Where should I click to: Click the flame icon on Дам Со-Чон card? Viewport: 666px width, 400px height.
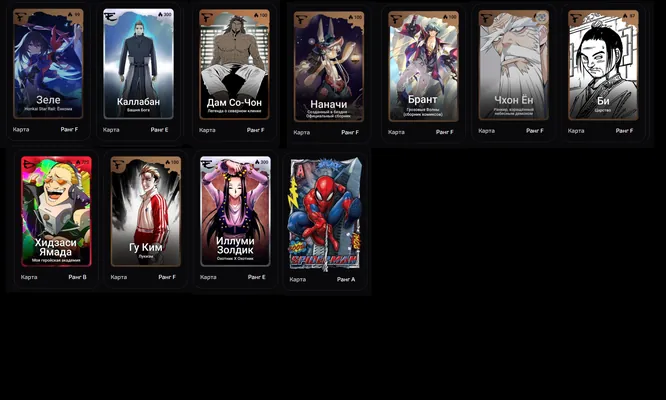coord(256,15)
